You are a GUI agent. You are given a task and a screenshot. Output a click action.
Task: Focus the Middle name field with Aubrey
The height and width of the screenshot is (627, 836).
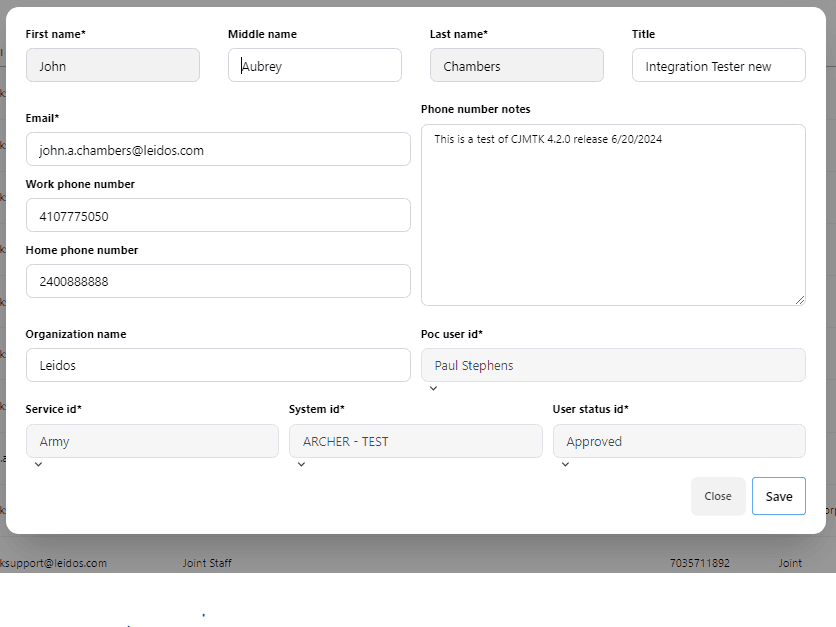click(x=314, y=66)
